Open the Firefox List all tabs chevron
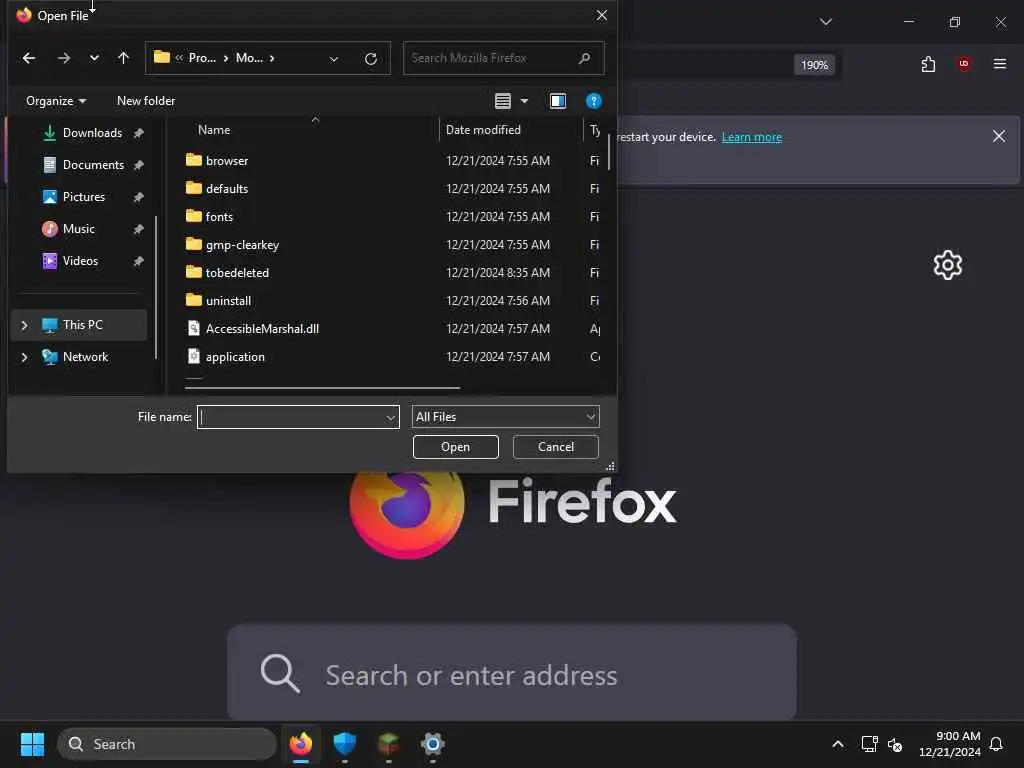 tap(825, 22)
